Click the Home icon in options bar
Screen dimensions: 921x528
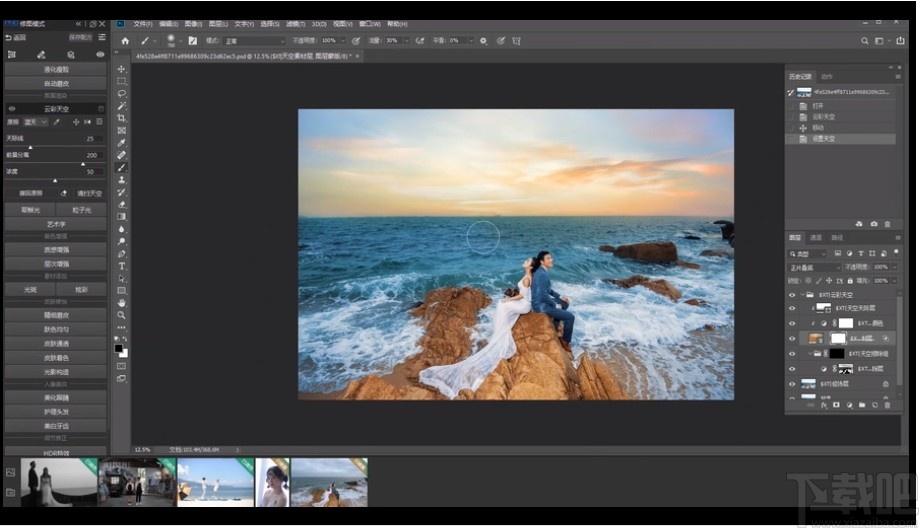(x=125, y=41)
